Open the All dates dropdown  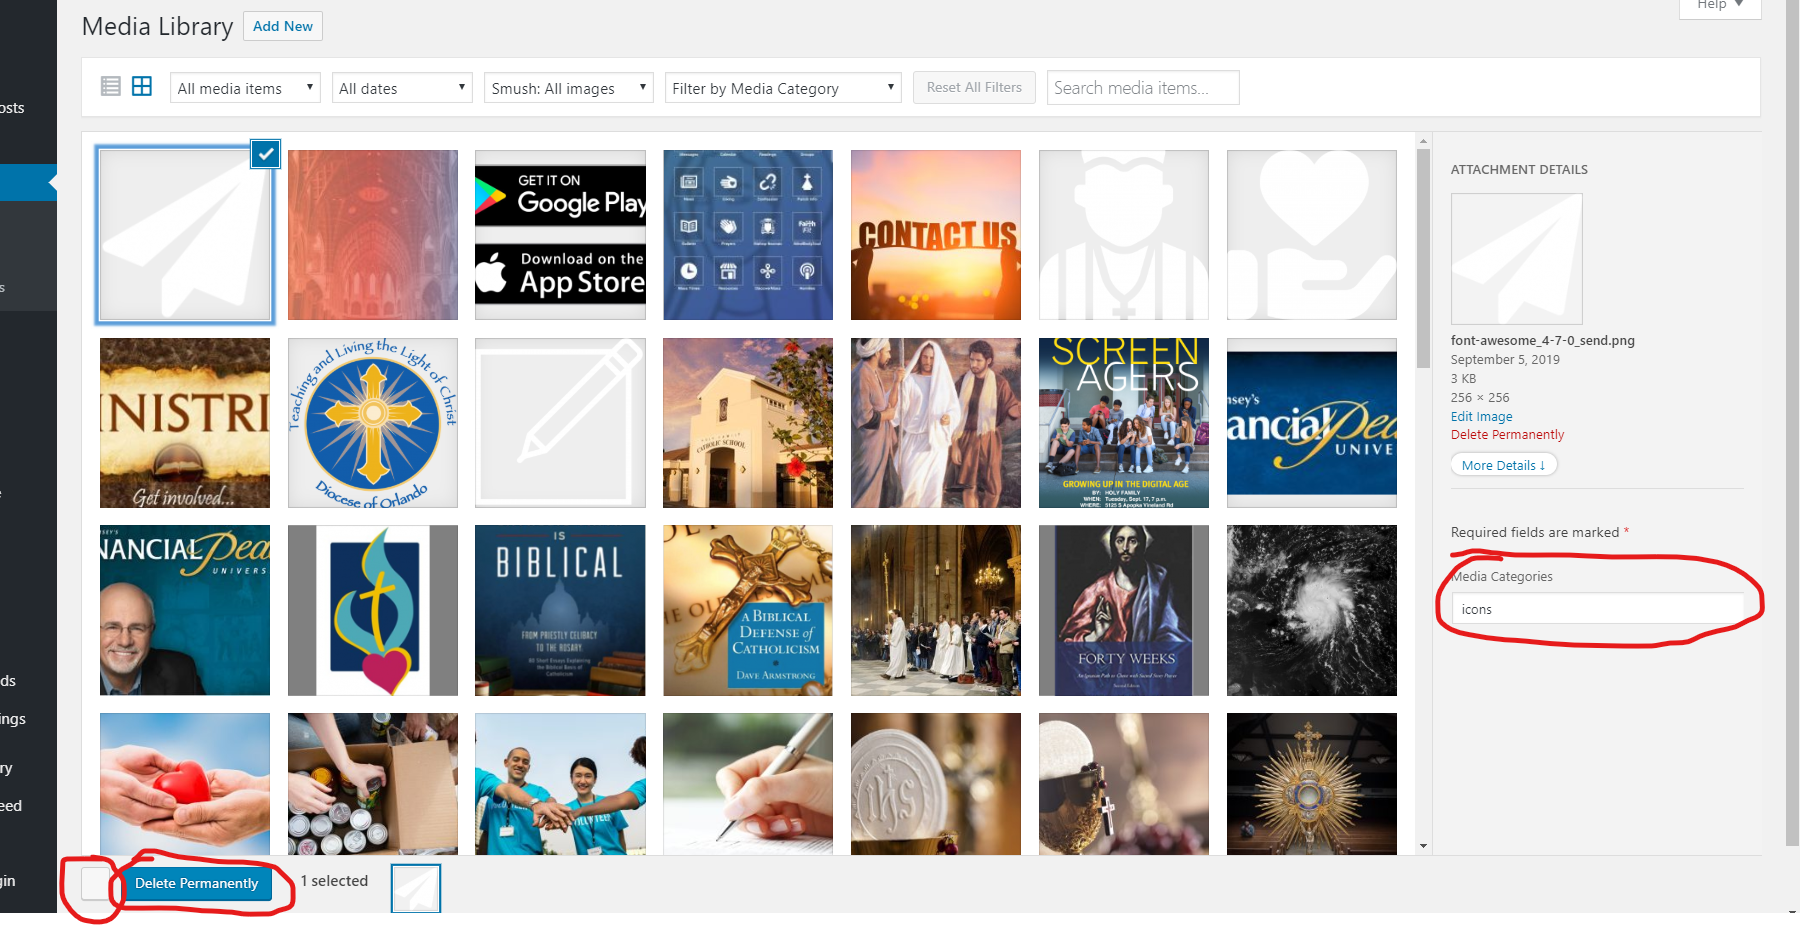[x=403, y=88]
